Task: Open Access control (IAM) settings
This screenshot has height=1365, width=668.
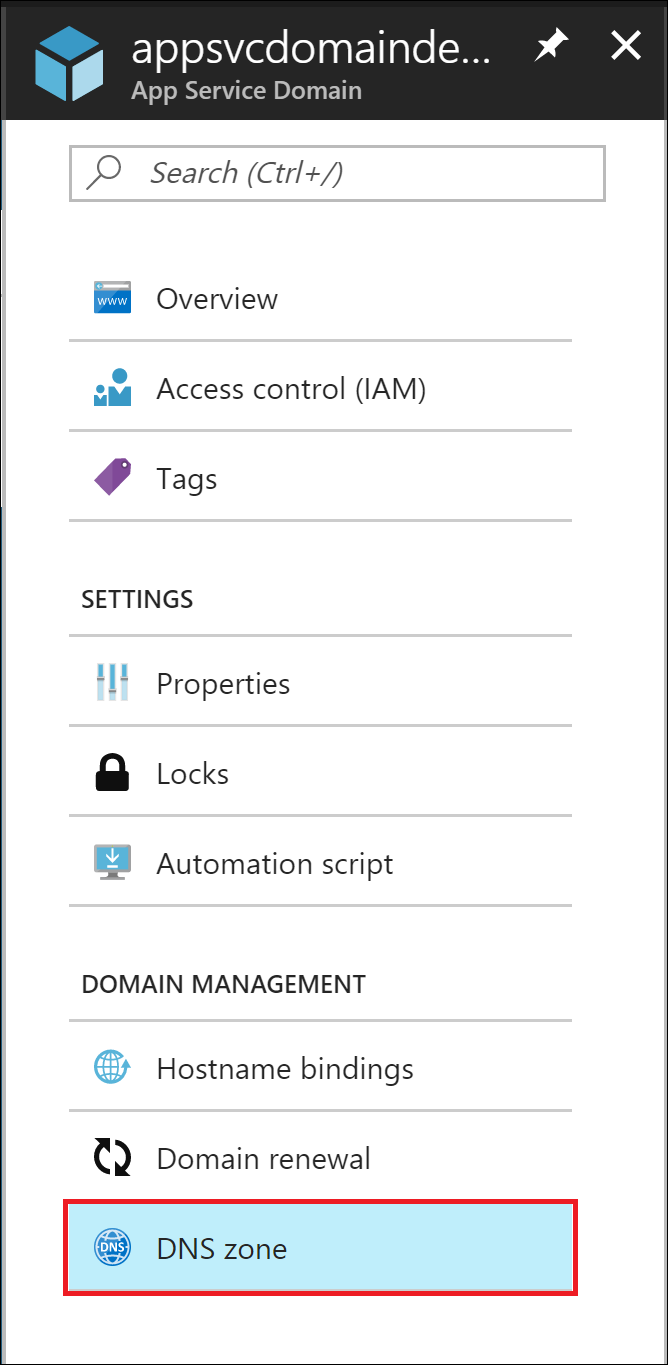Action: tap(291, 388)
